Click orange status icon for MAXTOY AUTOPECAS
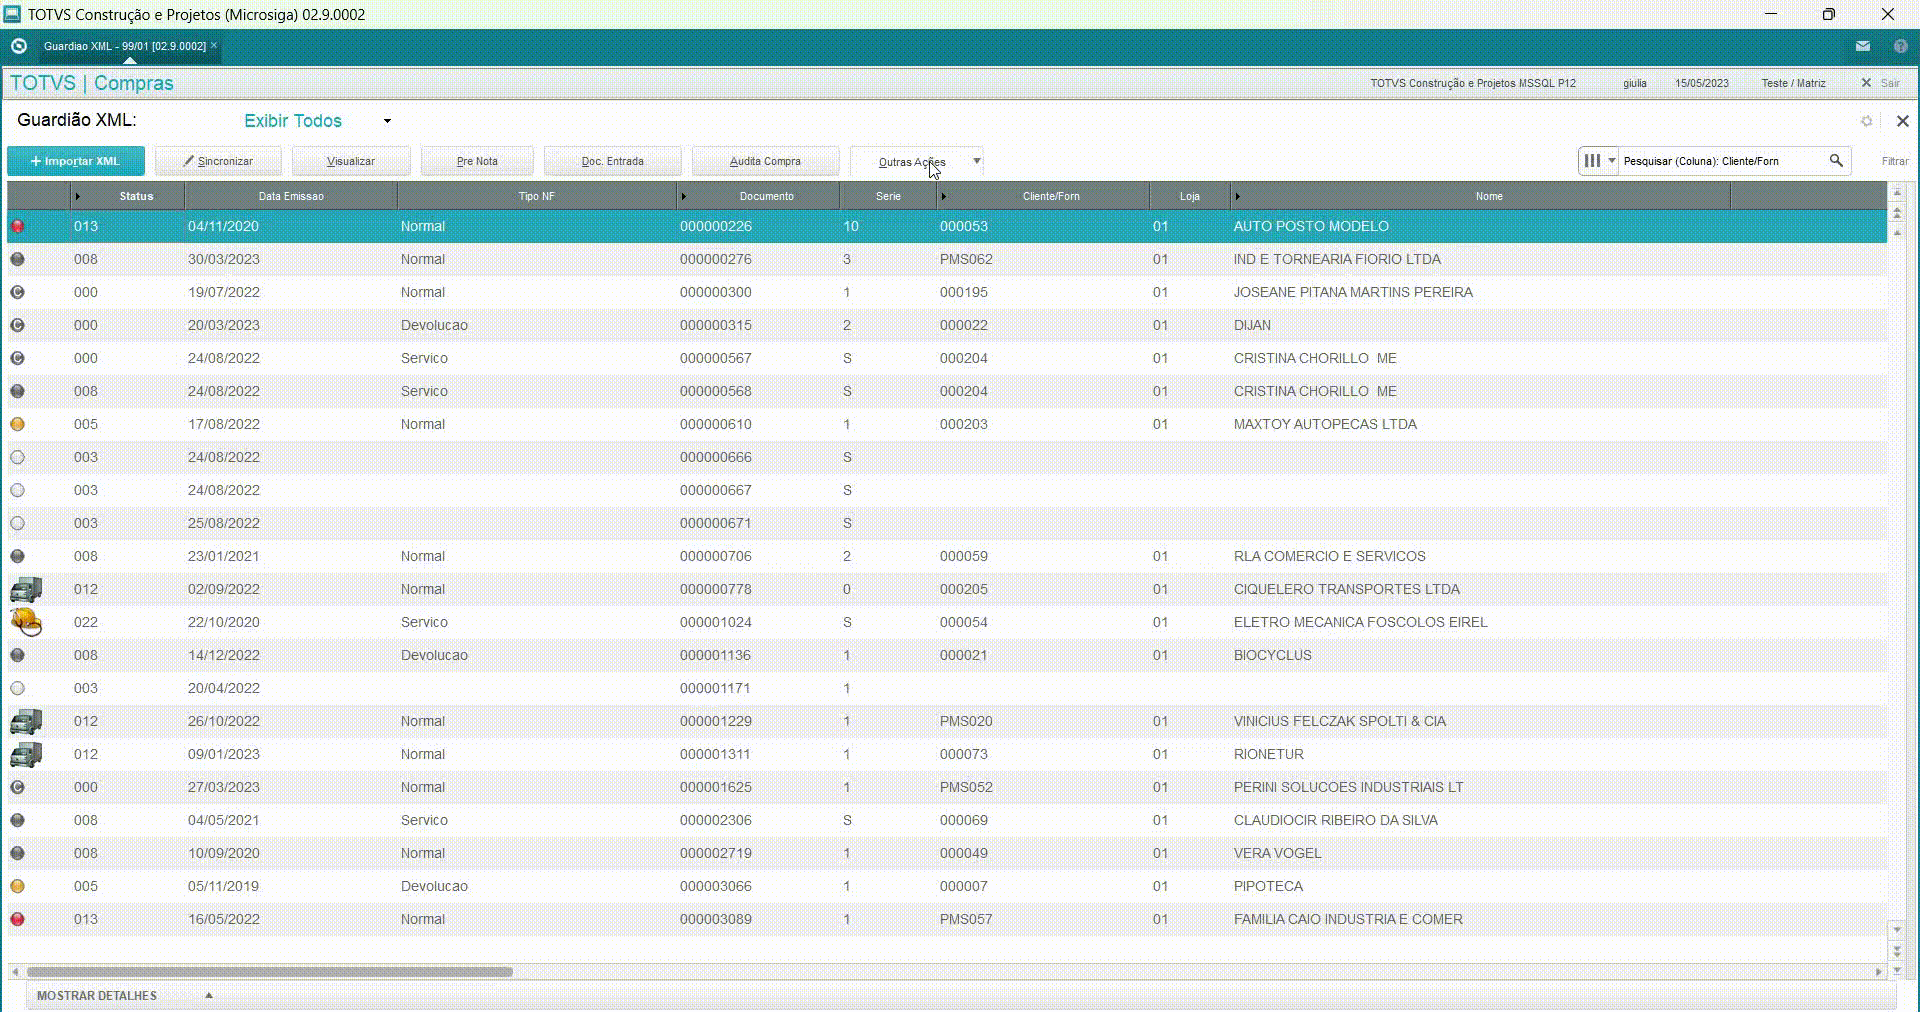Viewport: 1920px width, 1012px height. click(x=17, y=424)
